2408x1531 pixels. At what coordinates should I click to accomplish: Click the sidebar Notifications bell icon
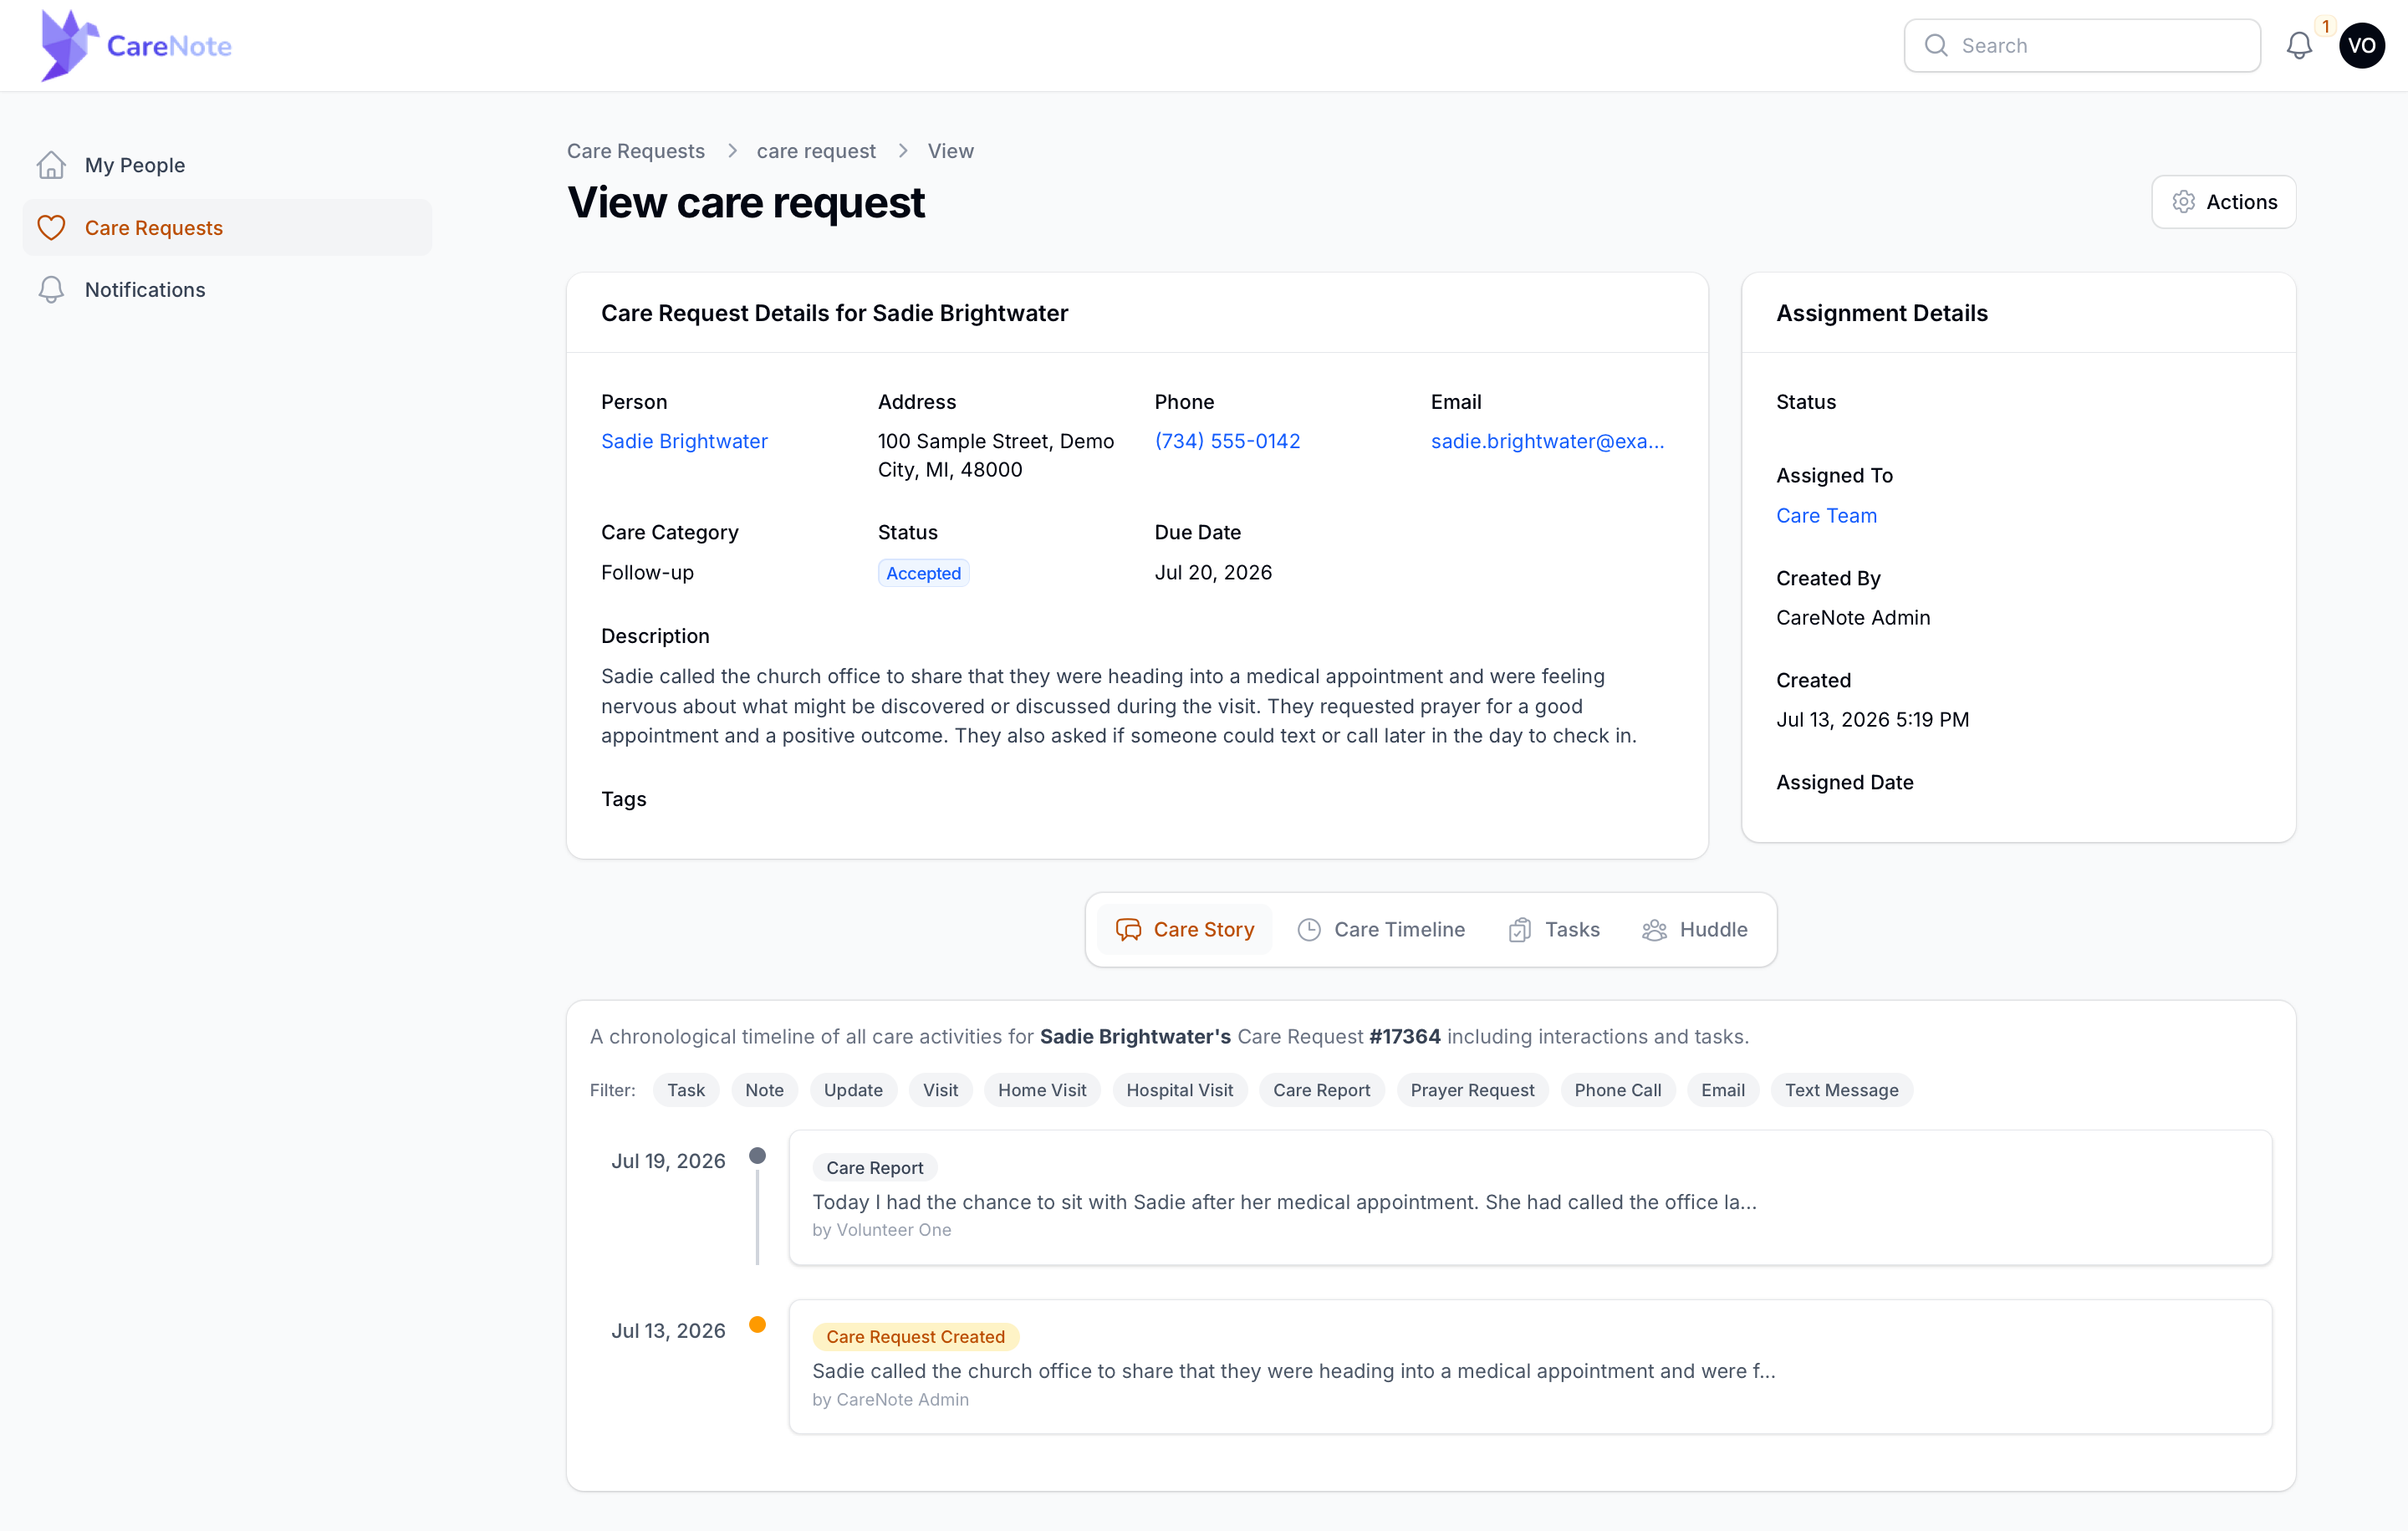(51, 289)
